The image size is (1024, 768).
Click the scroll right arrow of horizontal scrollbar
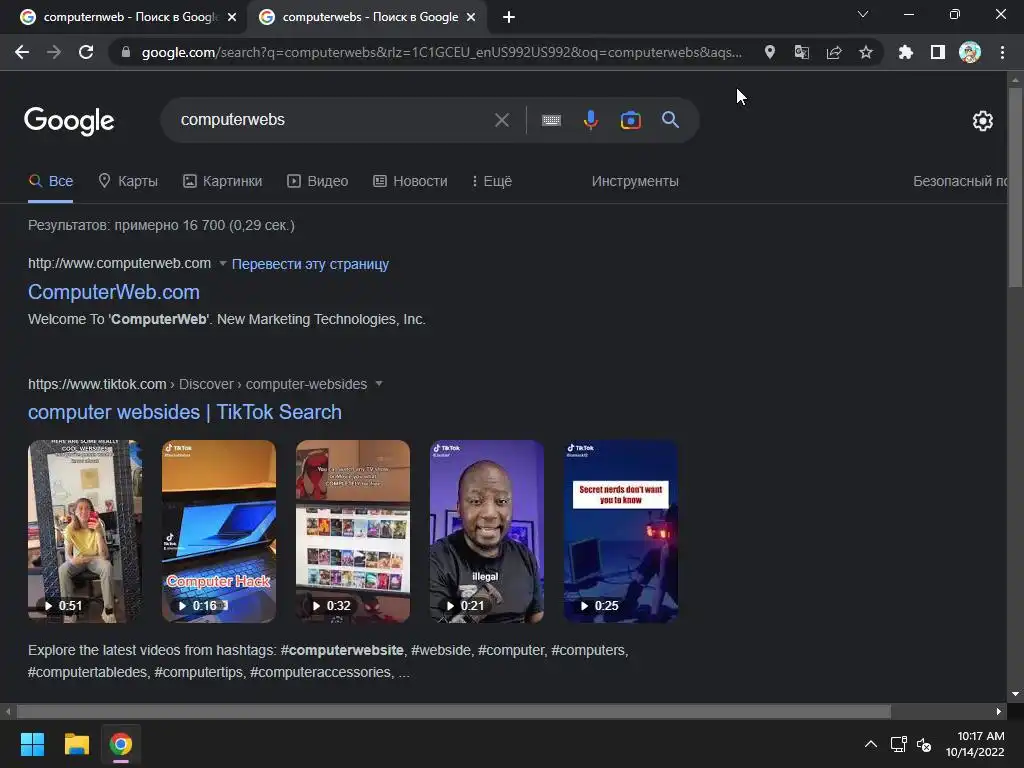[x=999, y=711]
